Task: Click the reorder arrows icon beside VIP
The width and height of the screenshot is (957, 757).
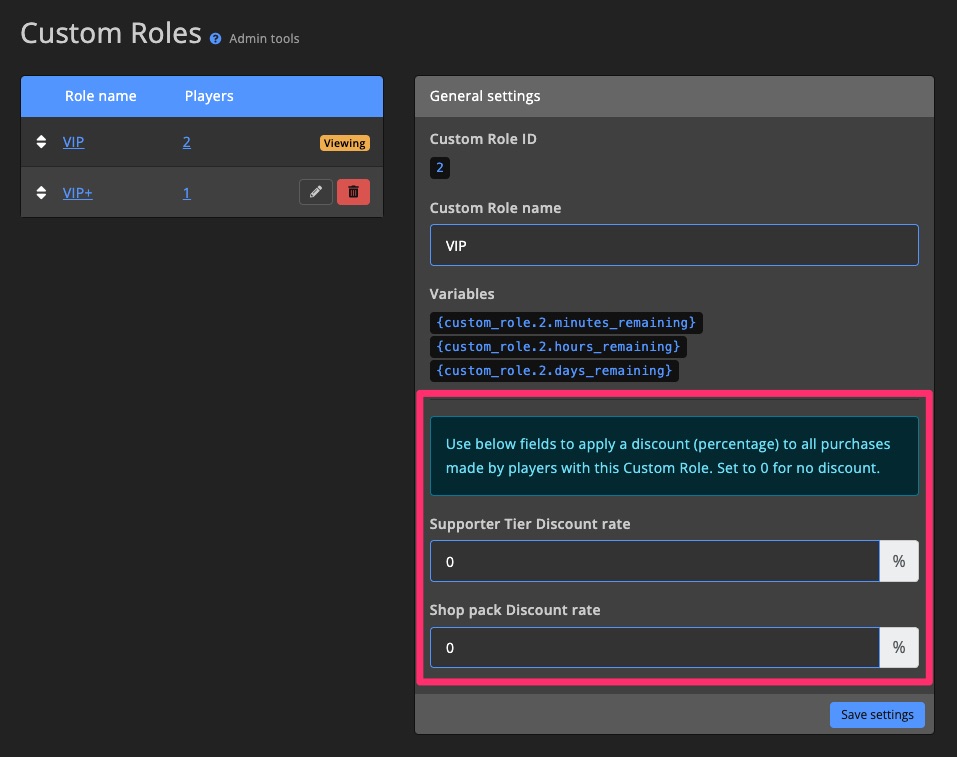Action: coord(41,142)
